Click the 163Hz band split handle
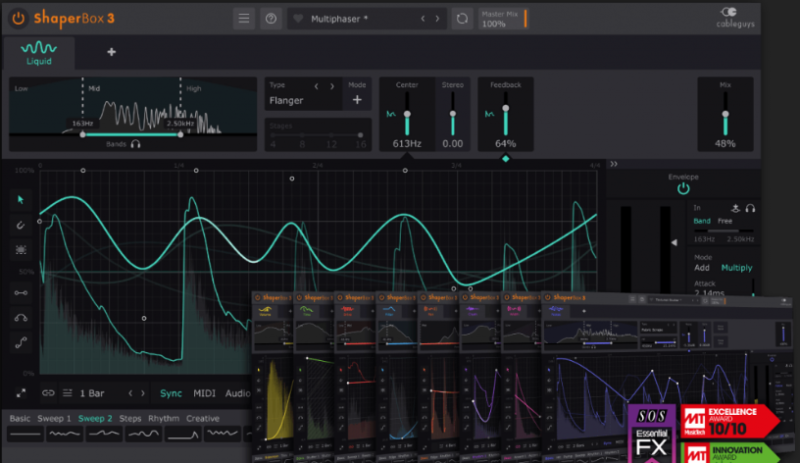Viewport: 800px width, 463px height. (83, 135)
